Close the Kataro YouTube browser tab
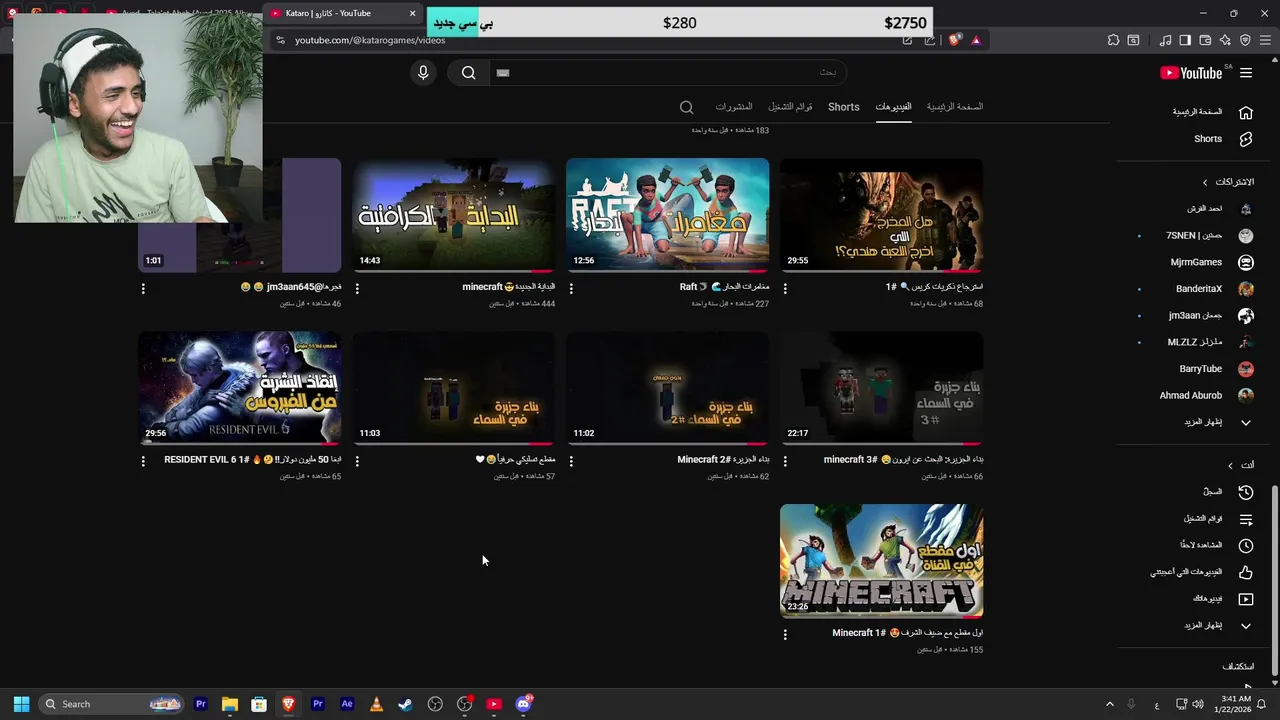 [x=412, y=13]
